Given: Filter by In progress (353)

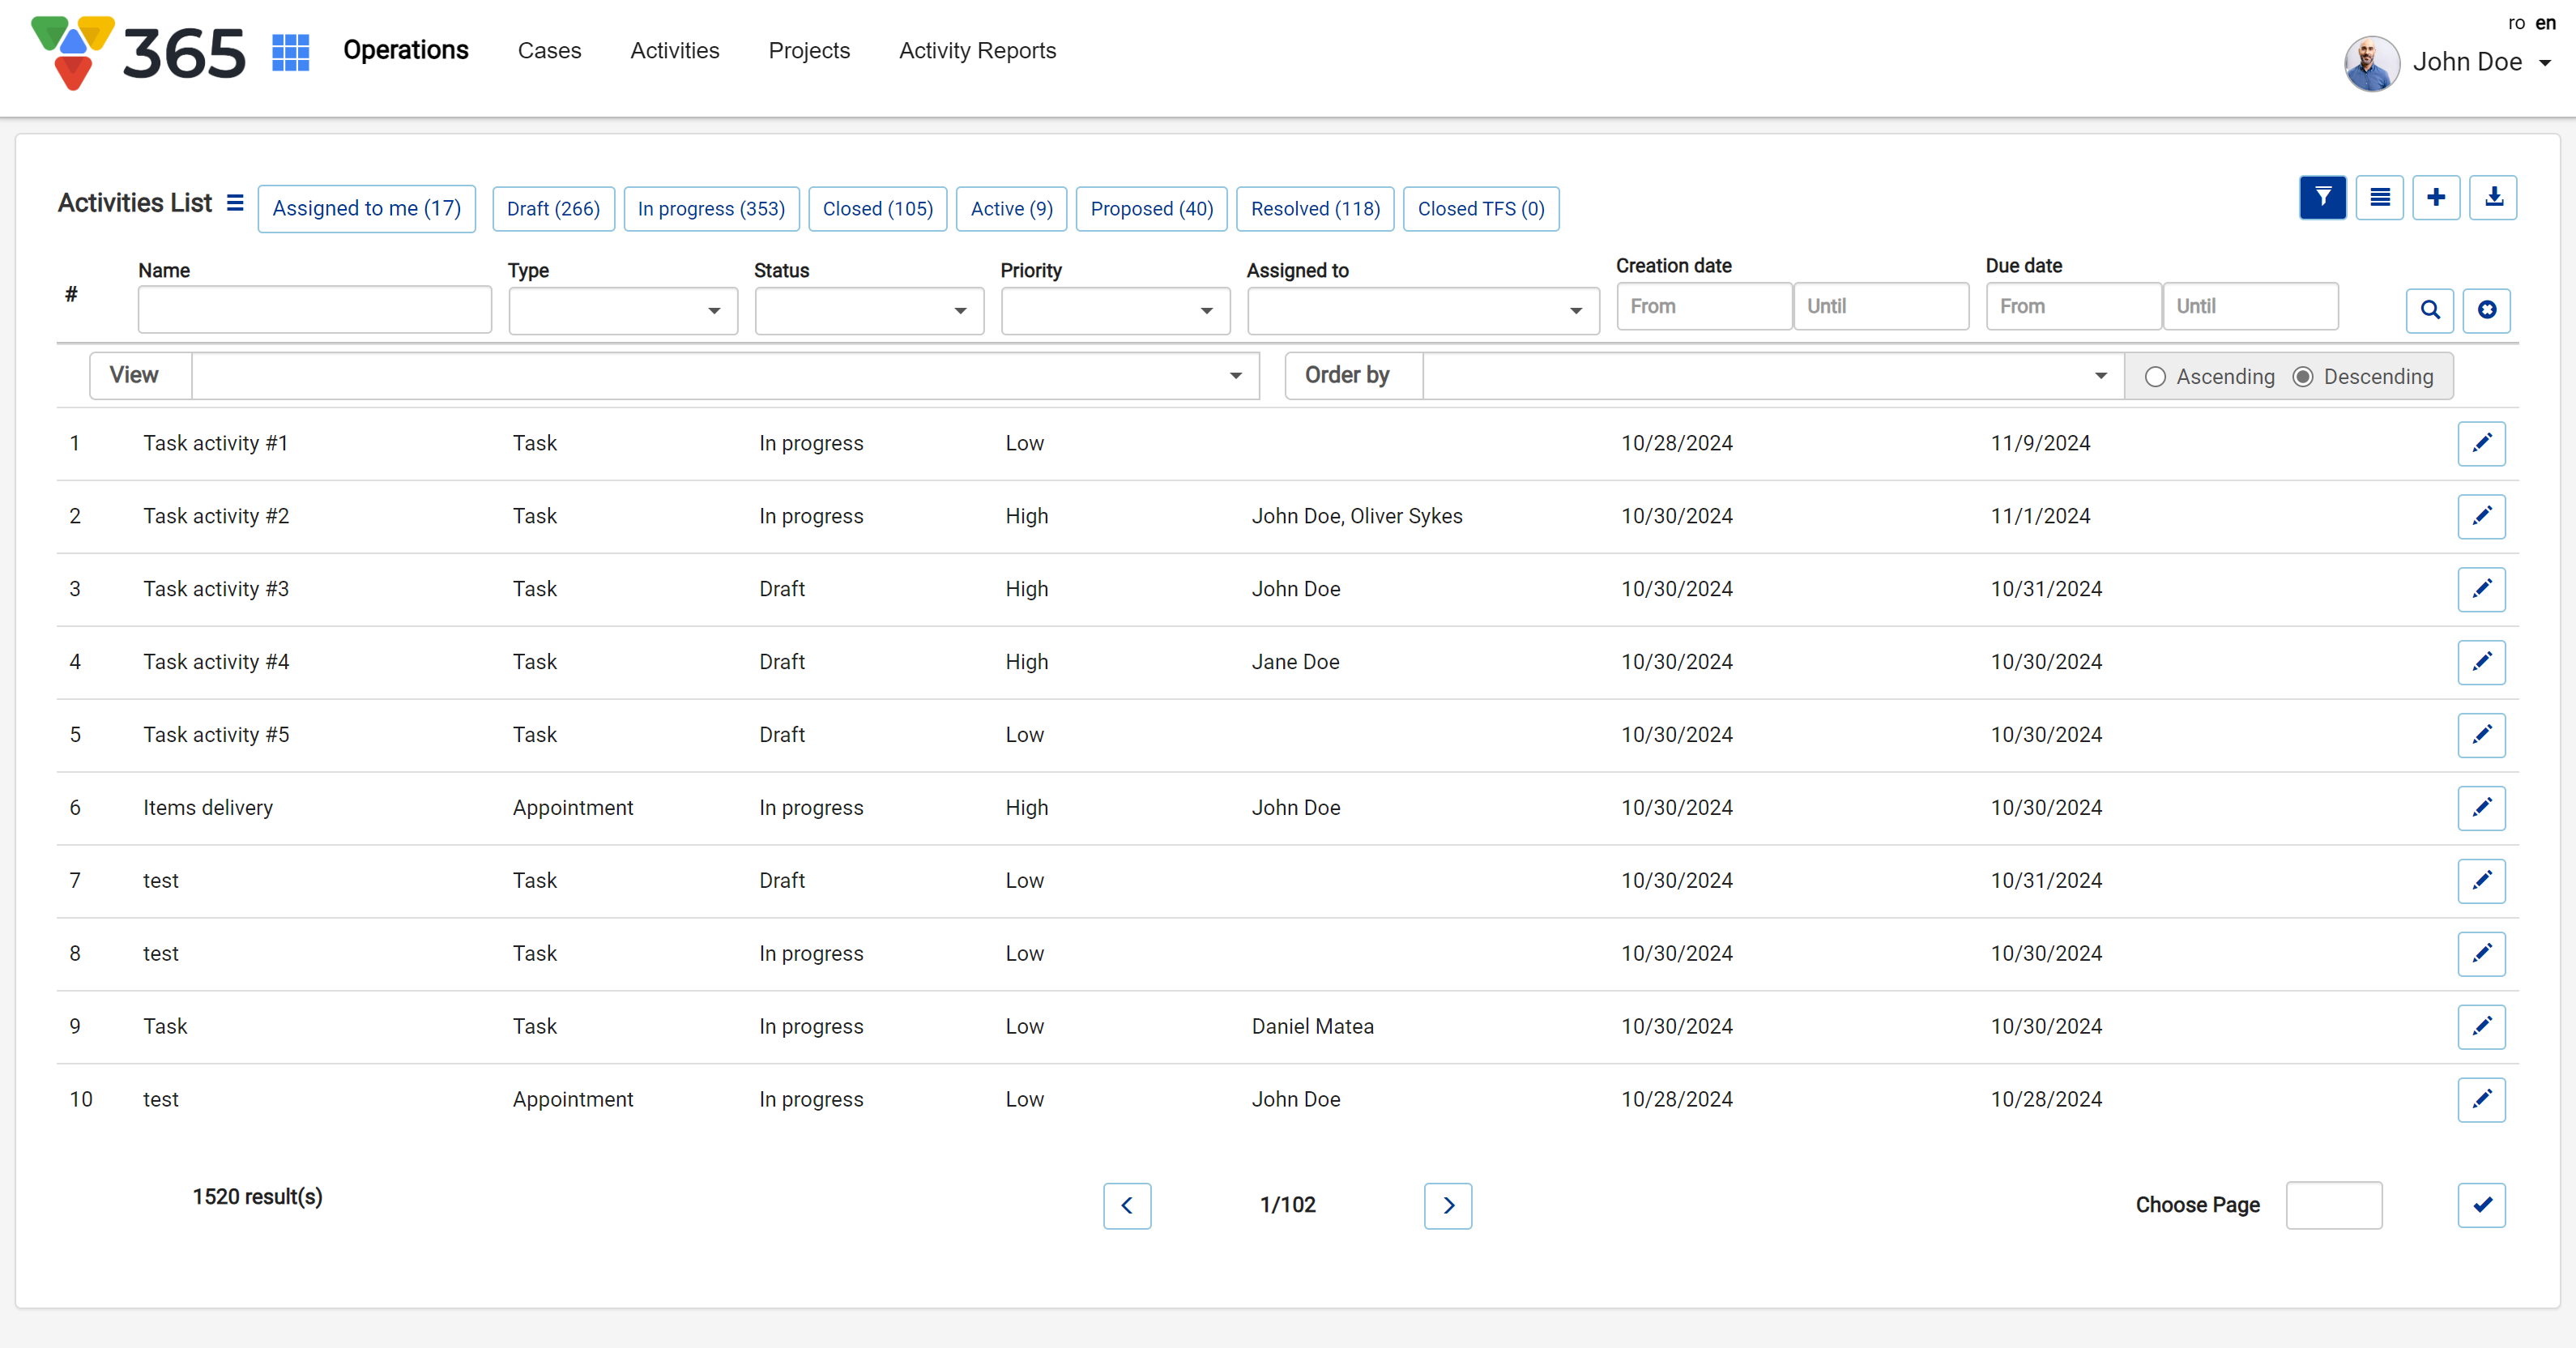Looking at the screenshot, I should point(710,209).
